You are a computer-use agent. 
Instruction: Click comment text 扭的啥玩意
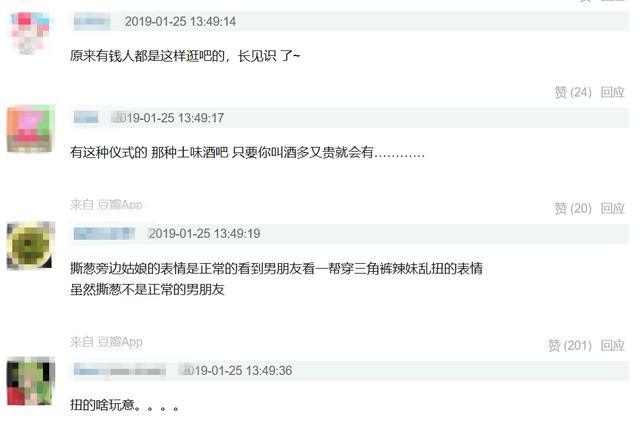[x=102, y=405]
